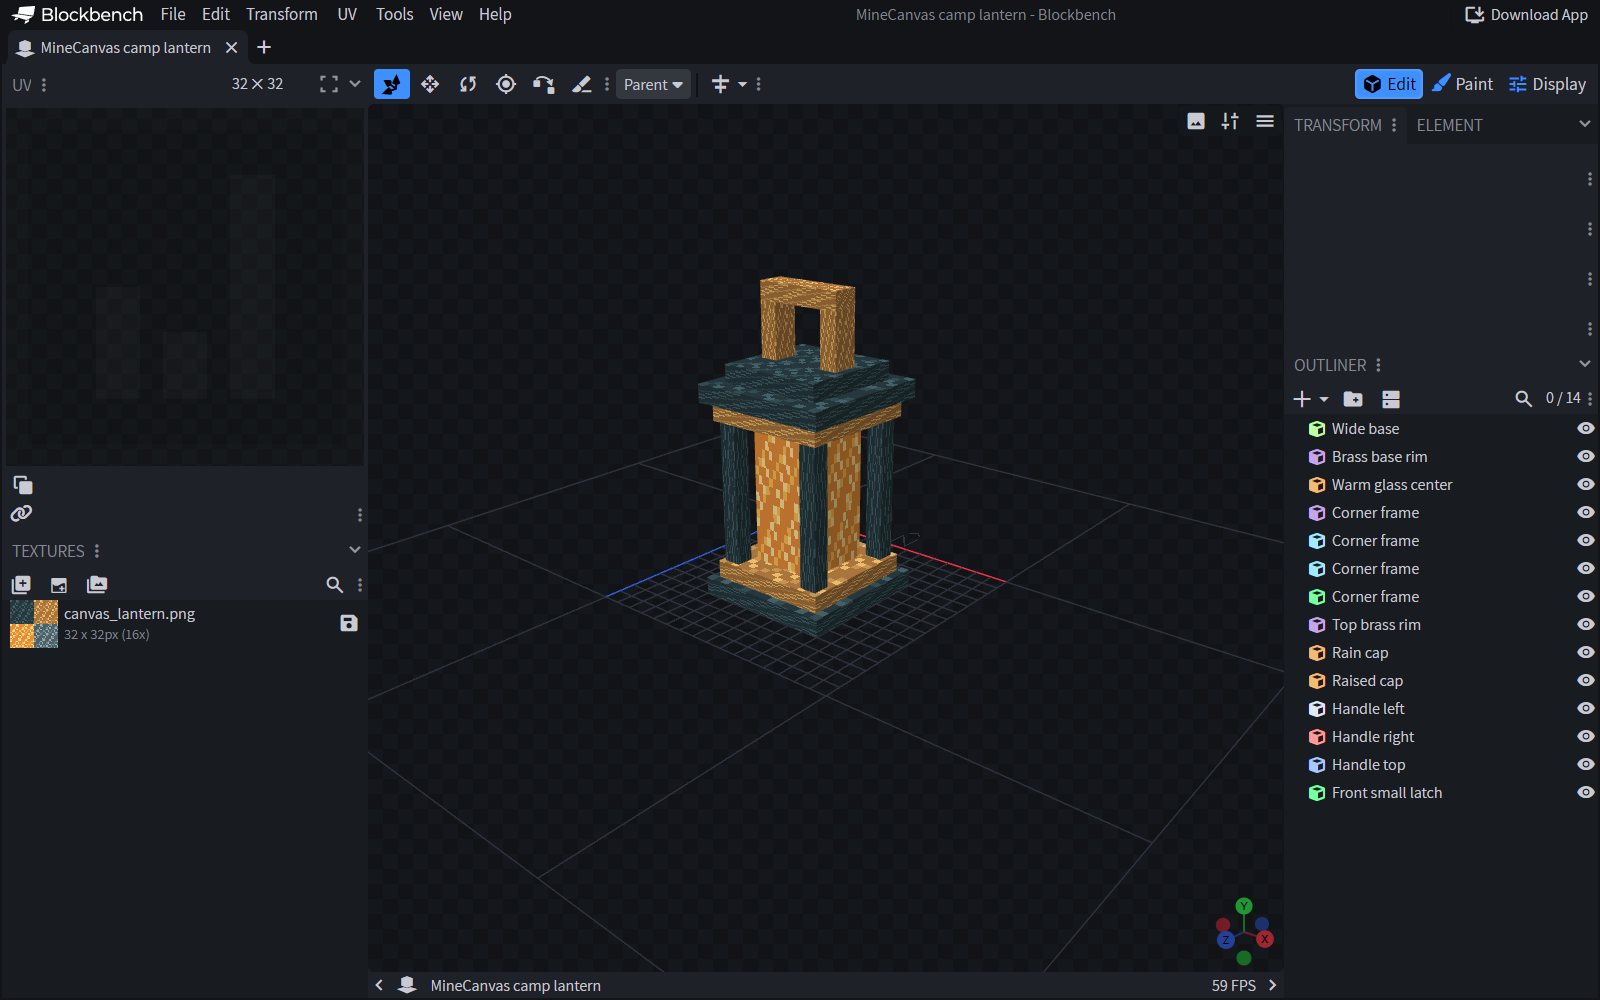Screen dimensions: 1600x1000
Task: Collapse the Element panel
Action: click(x=1585, y=124)
